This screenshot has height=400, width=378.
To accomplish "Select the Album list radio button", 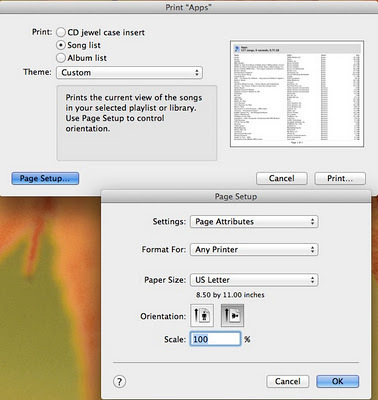I will 61,58.
